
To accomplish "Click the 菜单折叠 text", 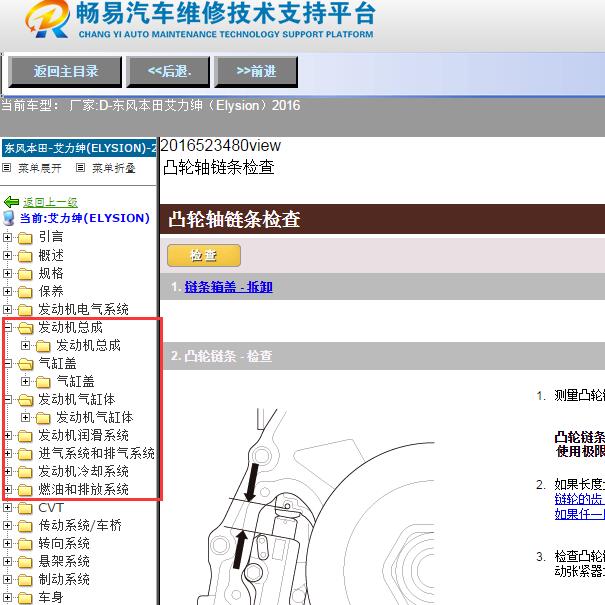I will [113, 168].
